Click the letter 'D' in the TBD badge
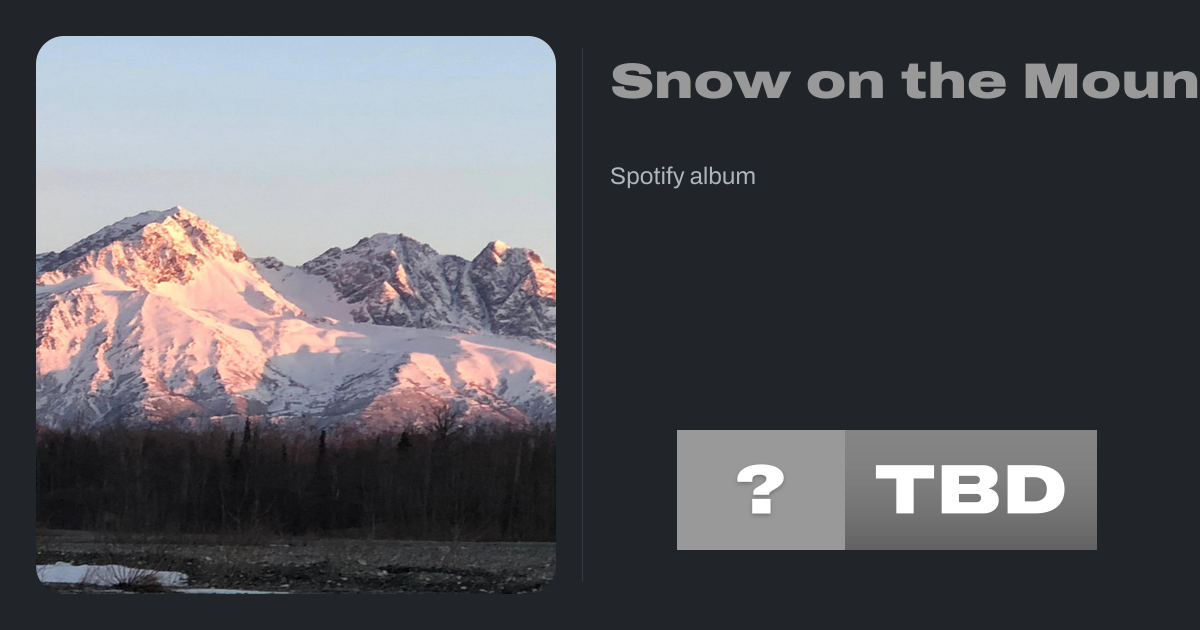This screenshot has height=630, width=1200. [x=1036, y=490]
